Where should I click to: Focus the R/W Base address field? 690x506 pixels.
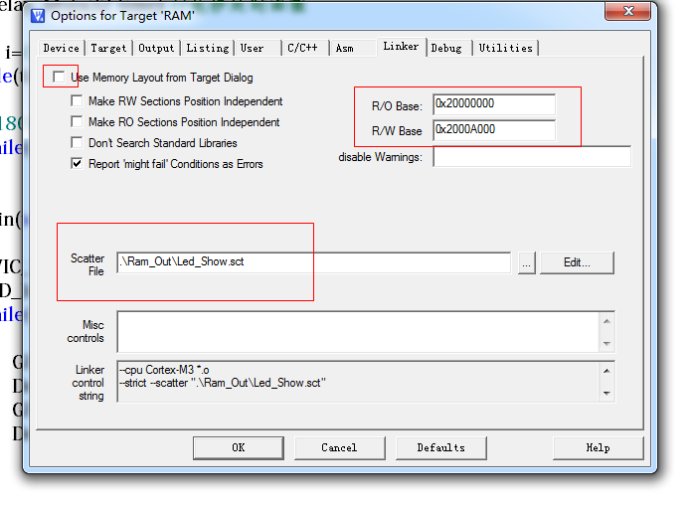[x=493, y=130]
